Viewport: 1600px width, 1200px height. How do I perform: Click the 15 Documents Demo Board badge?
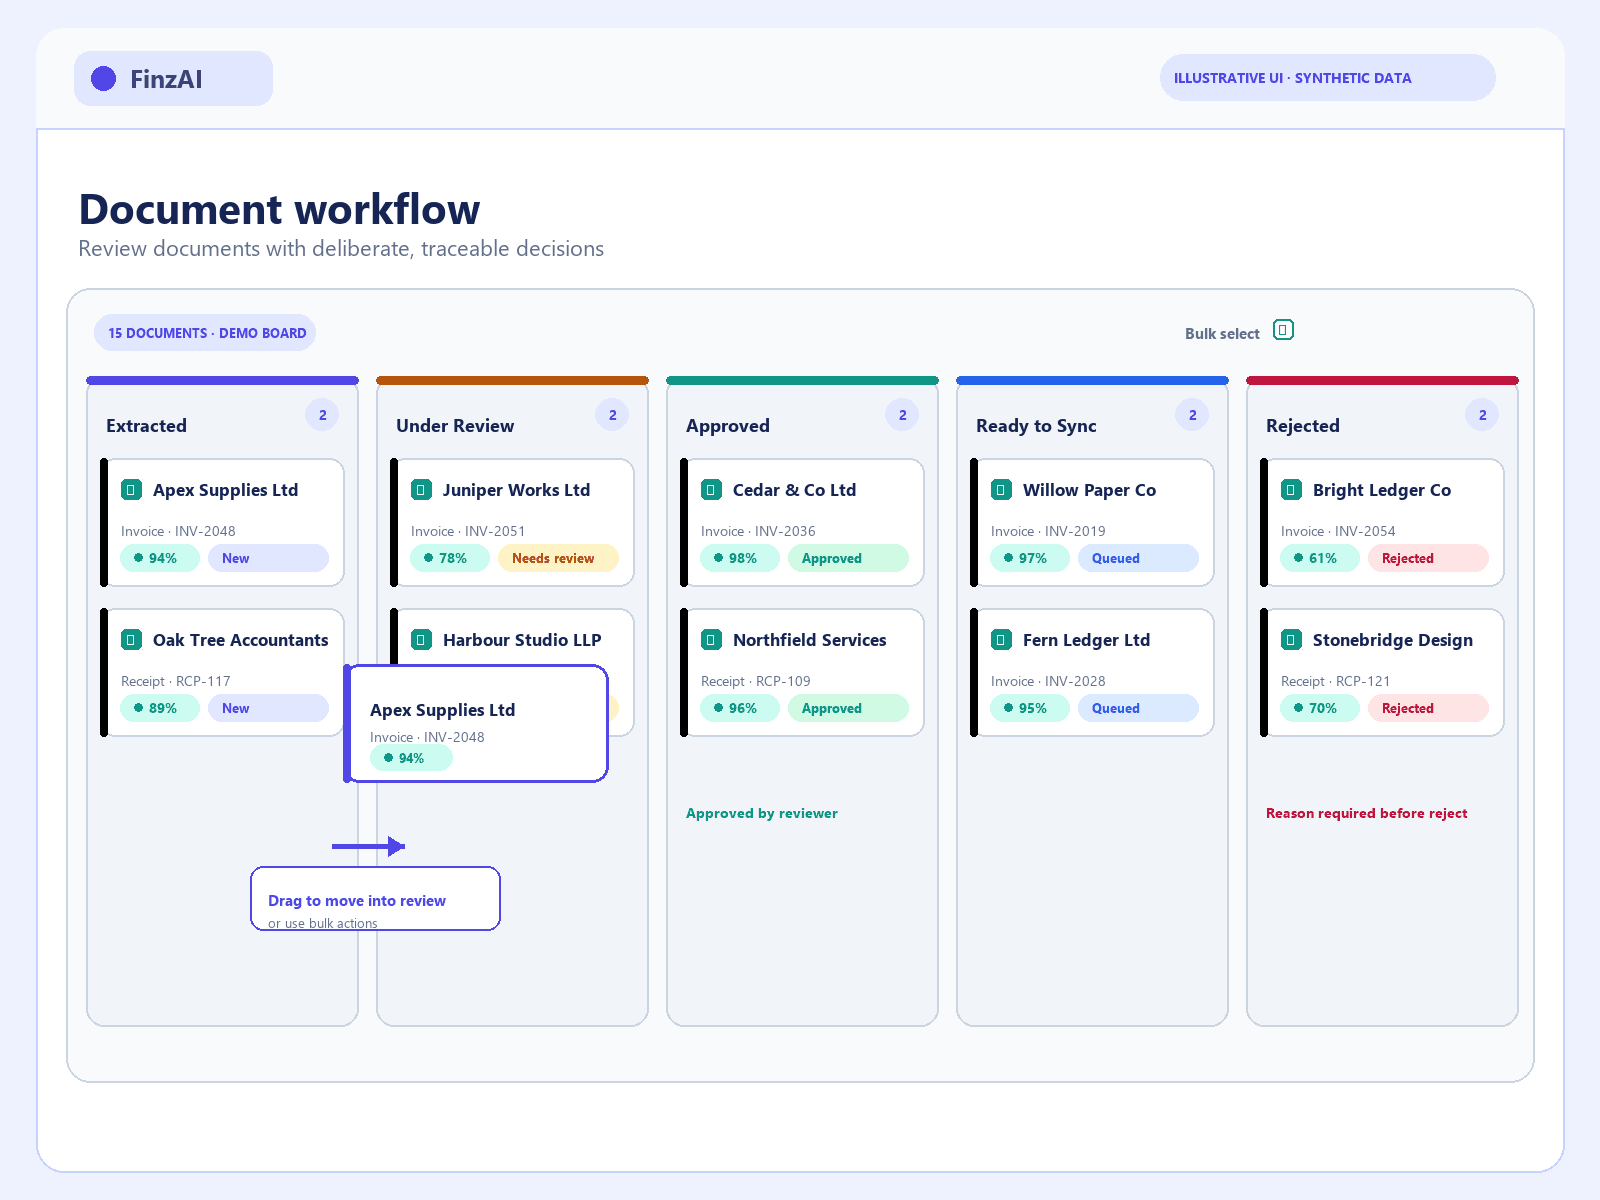[205, 333]
